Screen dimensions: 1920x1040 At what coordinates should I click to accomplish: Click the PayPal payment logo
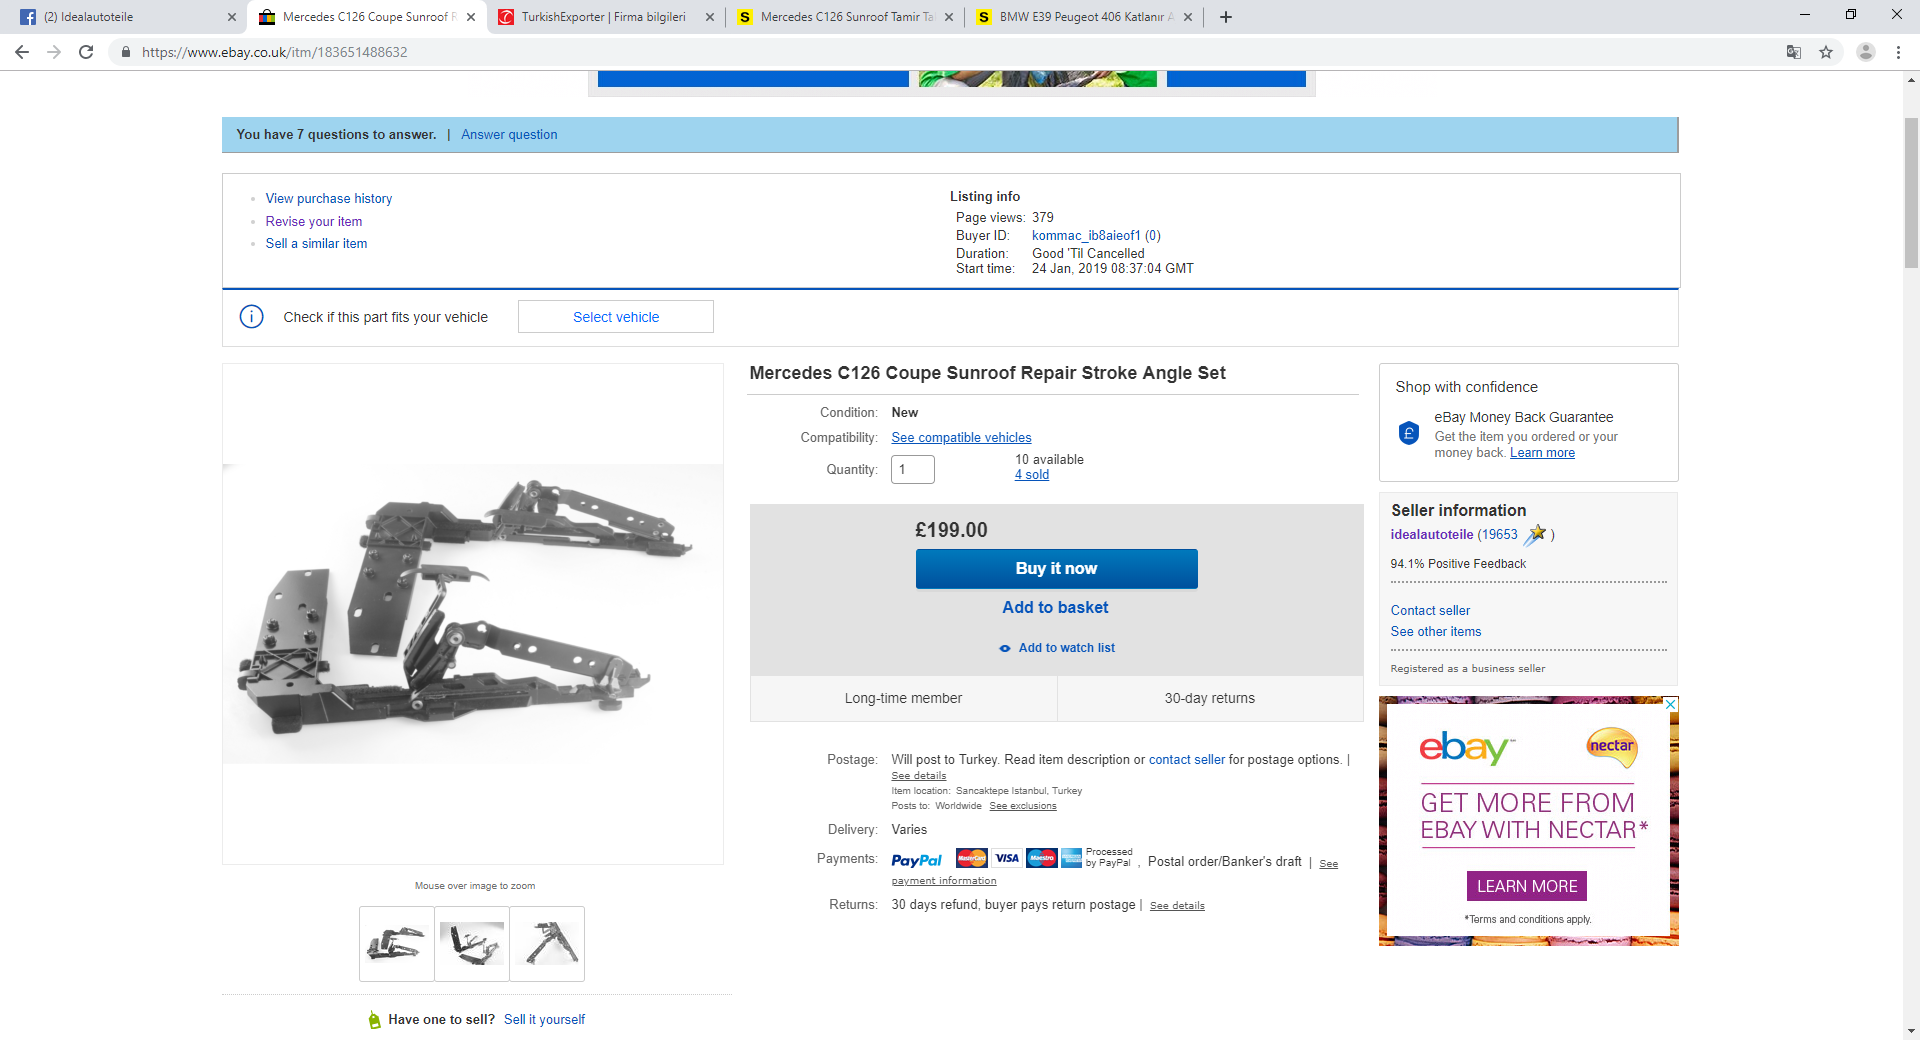coord(917,860)
